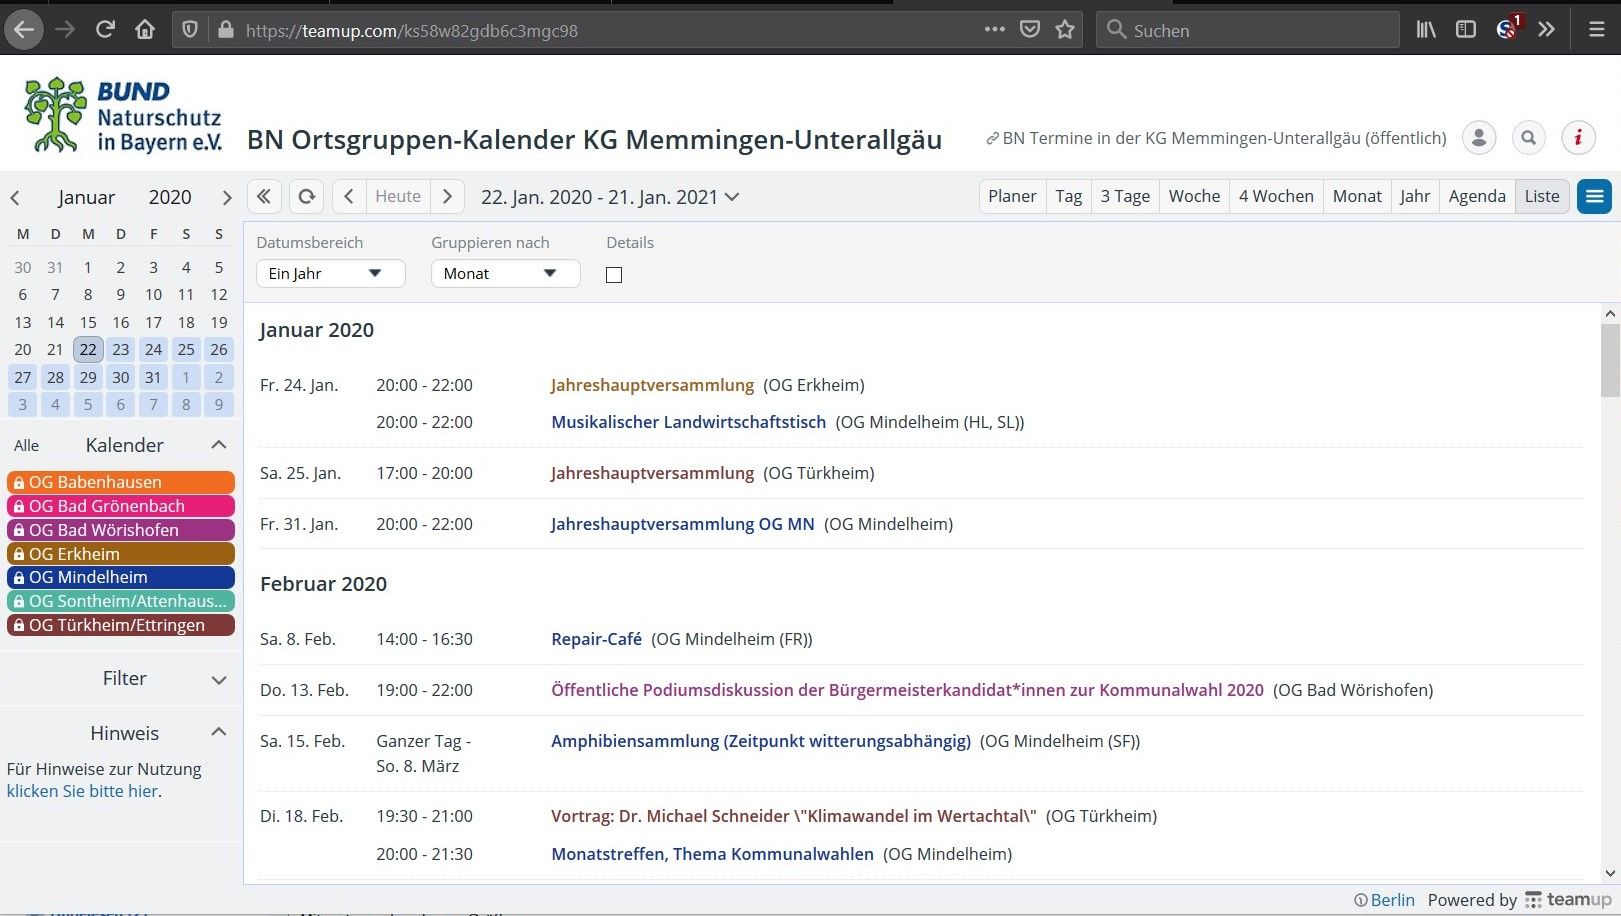
Task: Go to previous date range
Action: pyautogui.click(x=349, y=197)
